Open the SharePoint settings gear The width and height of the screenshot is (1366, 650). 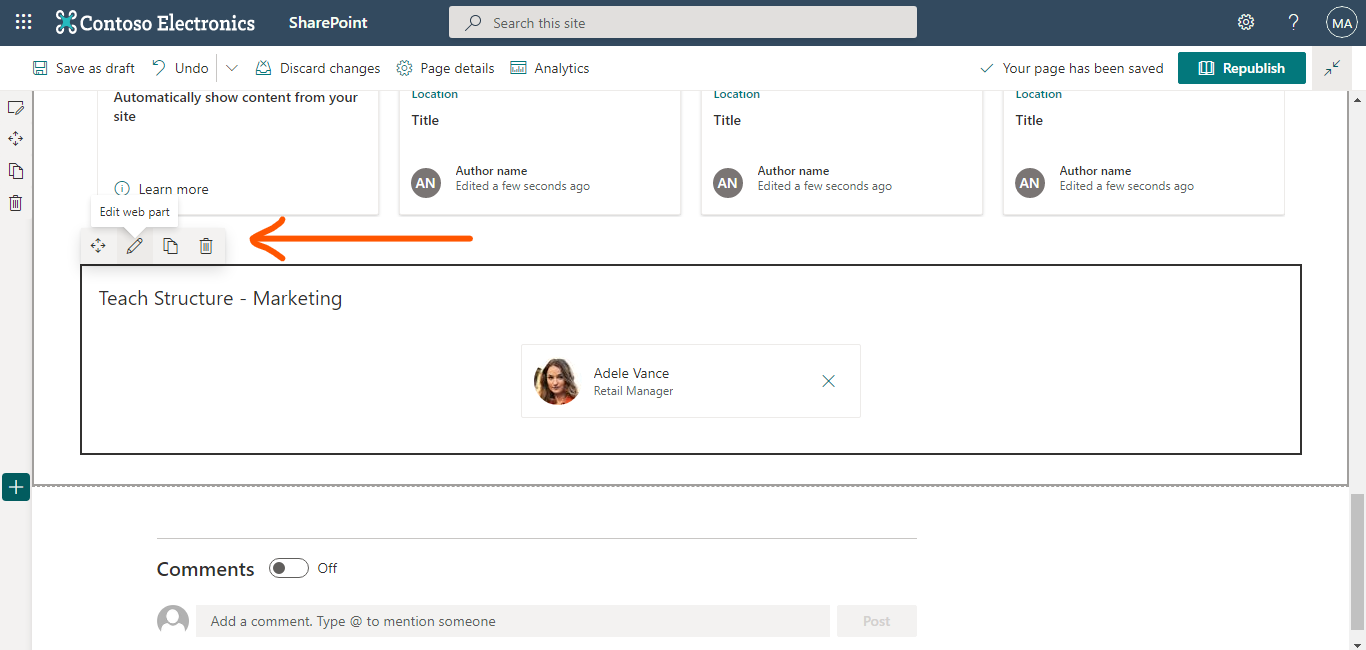[x=1245, y=21]
